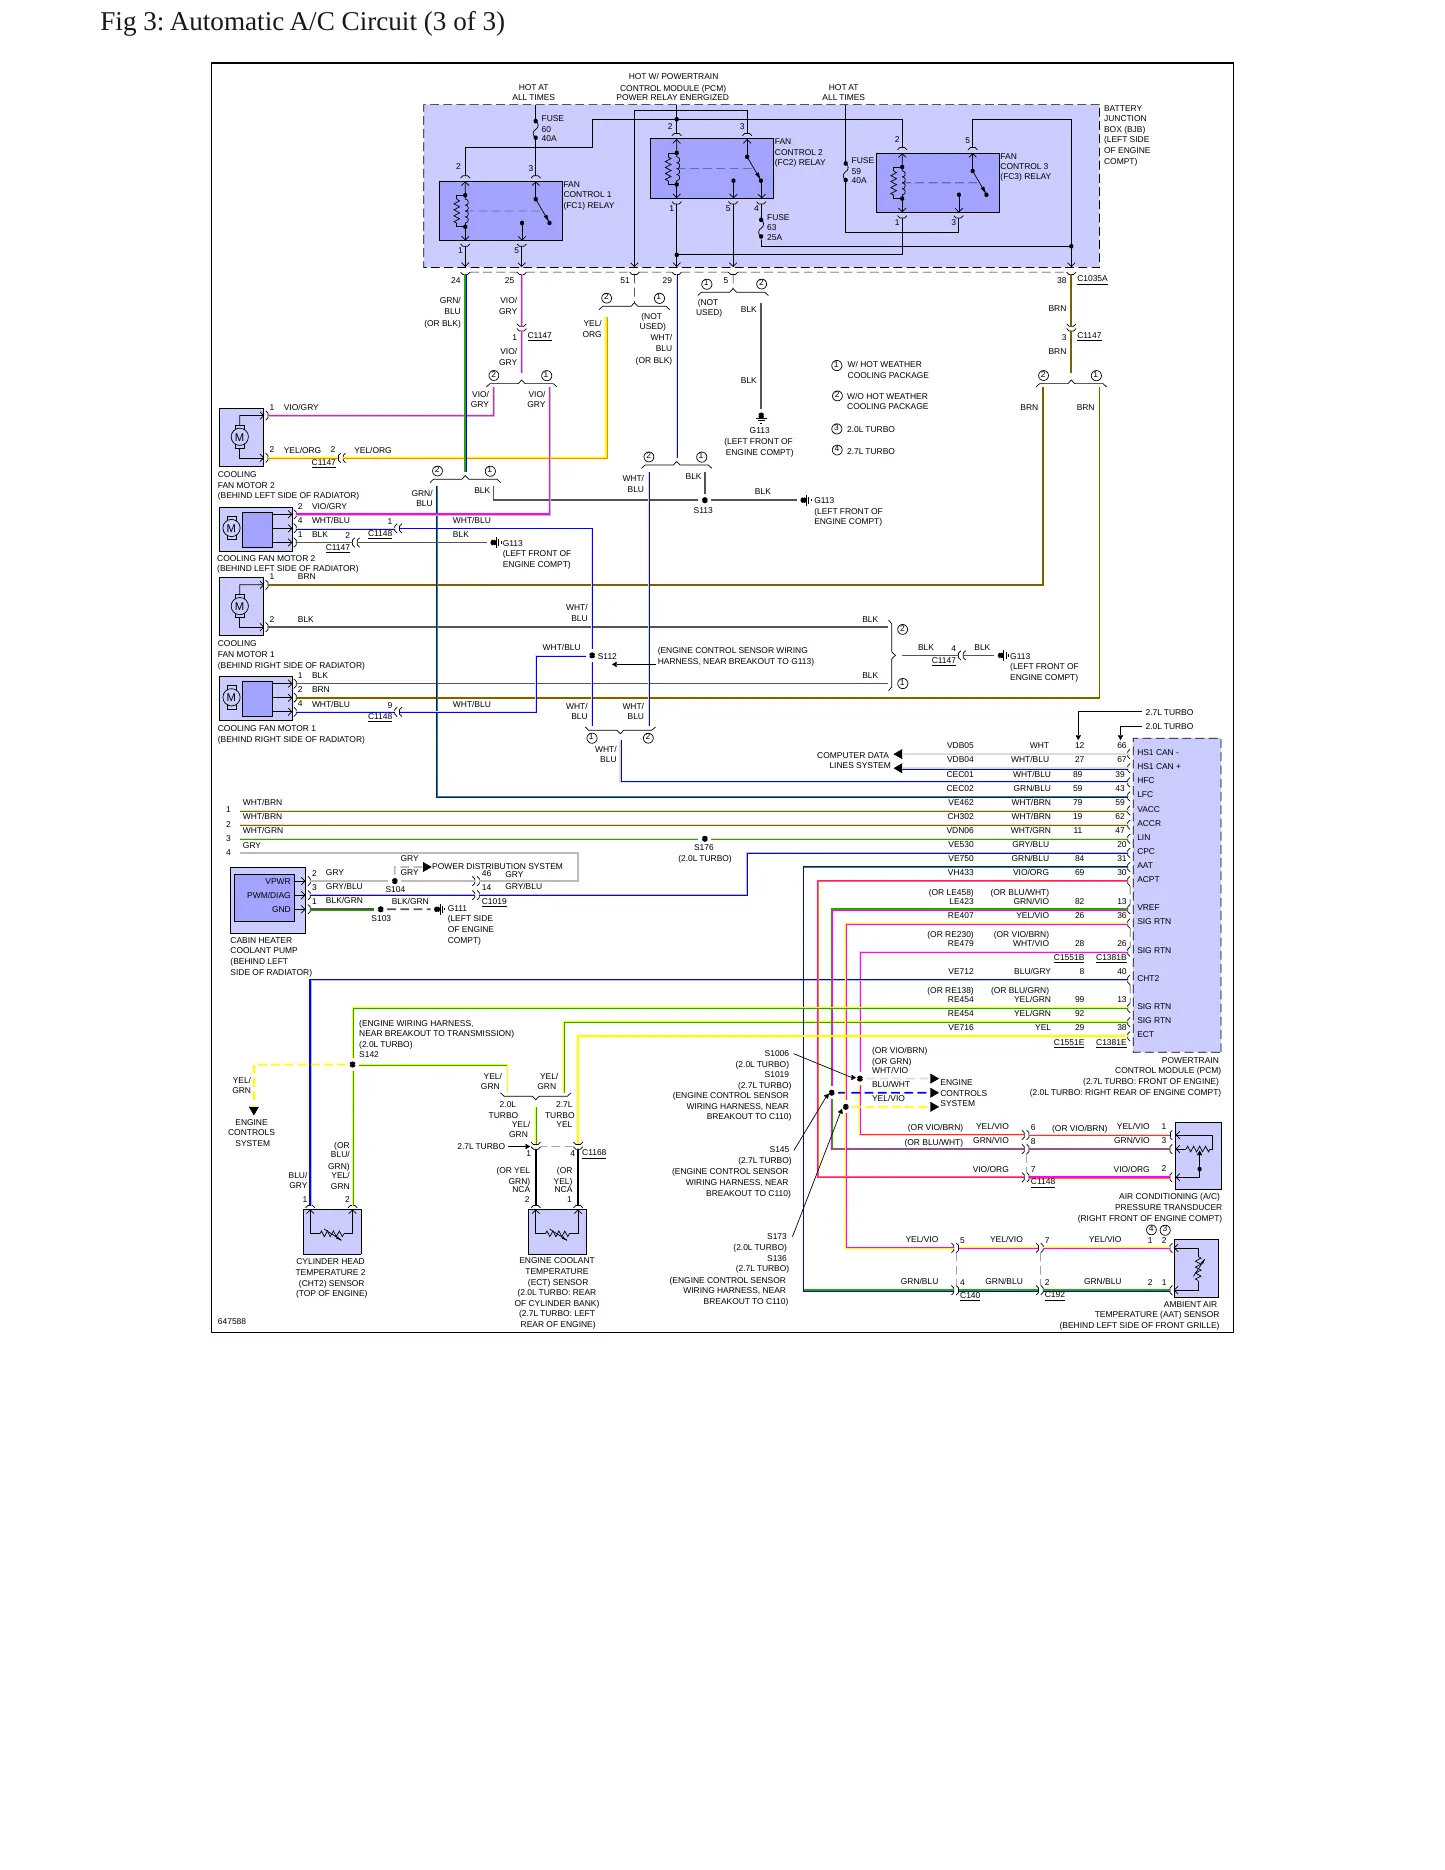Click the 'GND' pin label in the pump
Image resolution: width=1445 pixels, height=1870 pixels.
point(281,909)
